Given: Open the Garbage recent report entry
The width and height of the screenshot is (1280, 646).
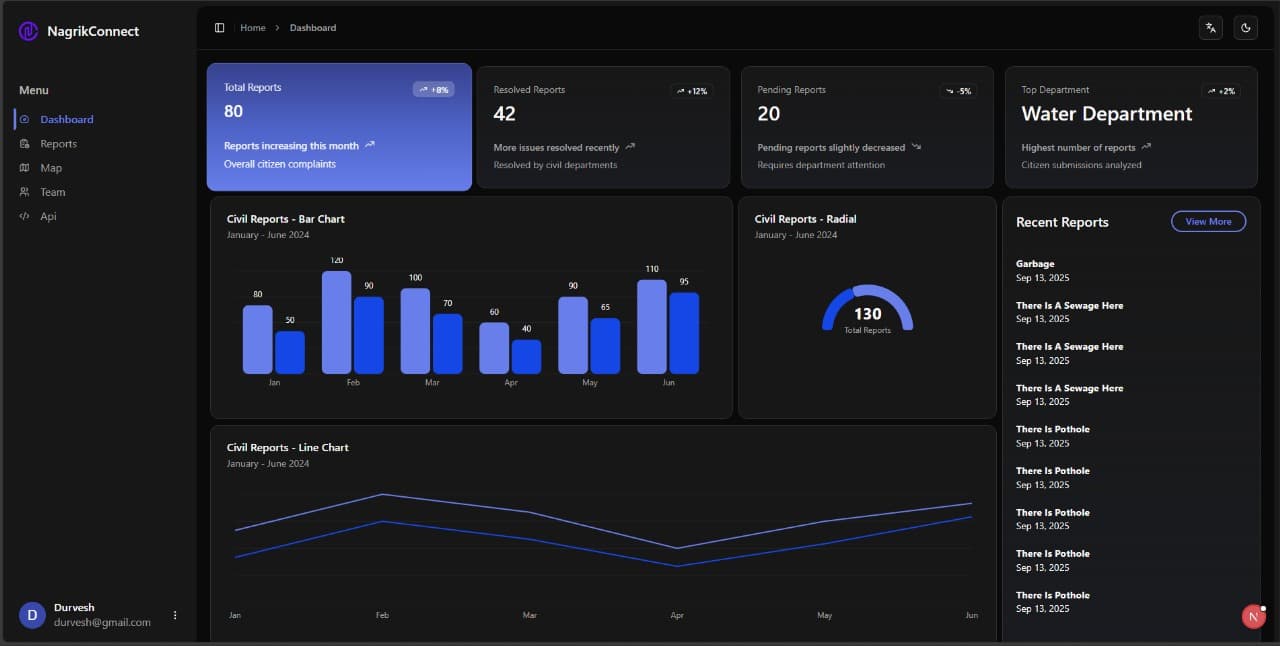Looking at the screenshot, I should (1035, 264).
